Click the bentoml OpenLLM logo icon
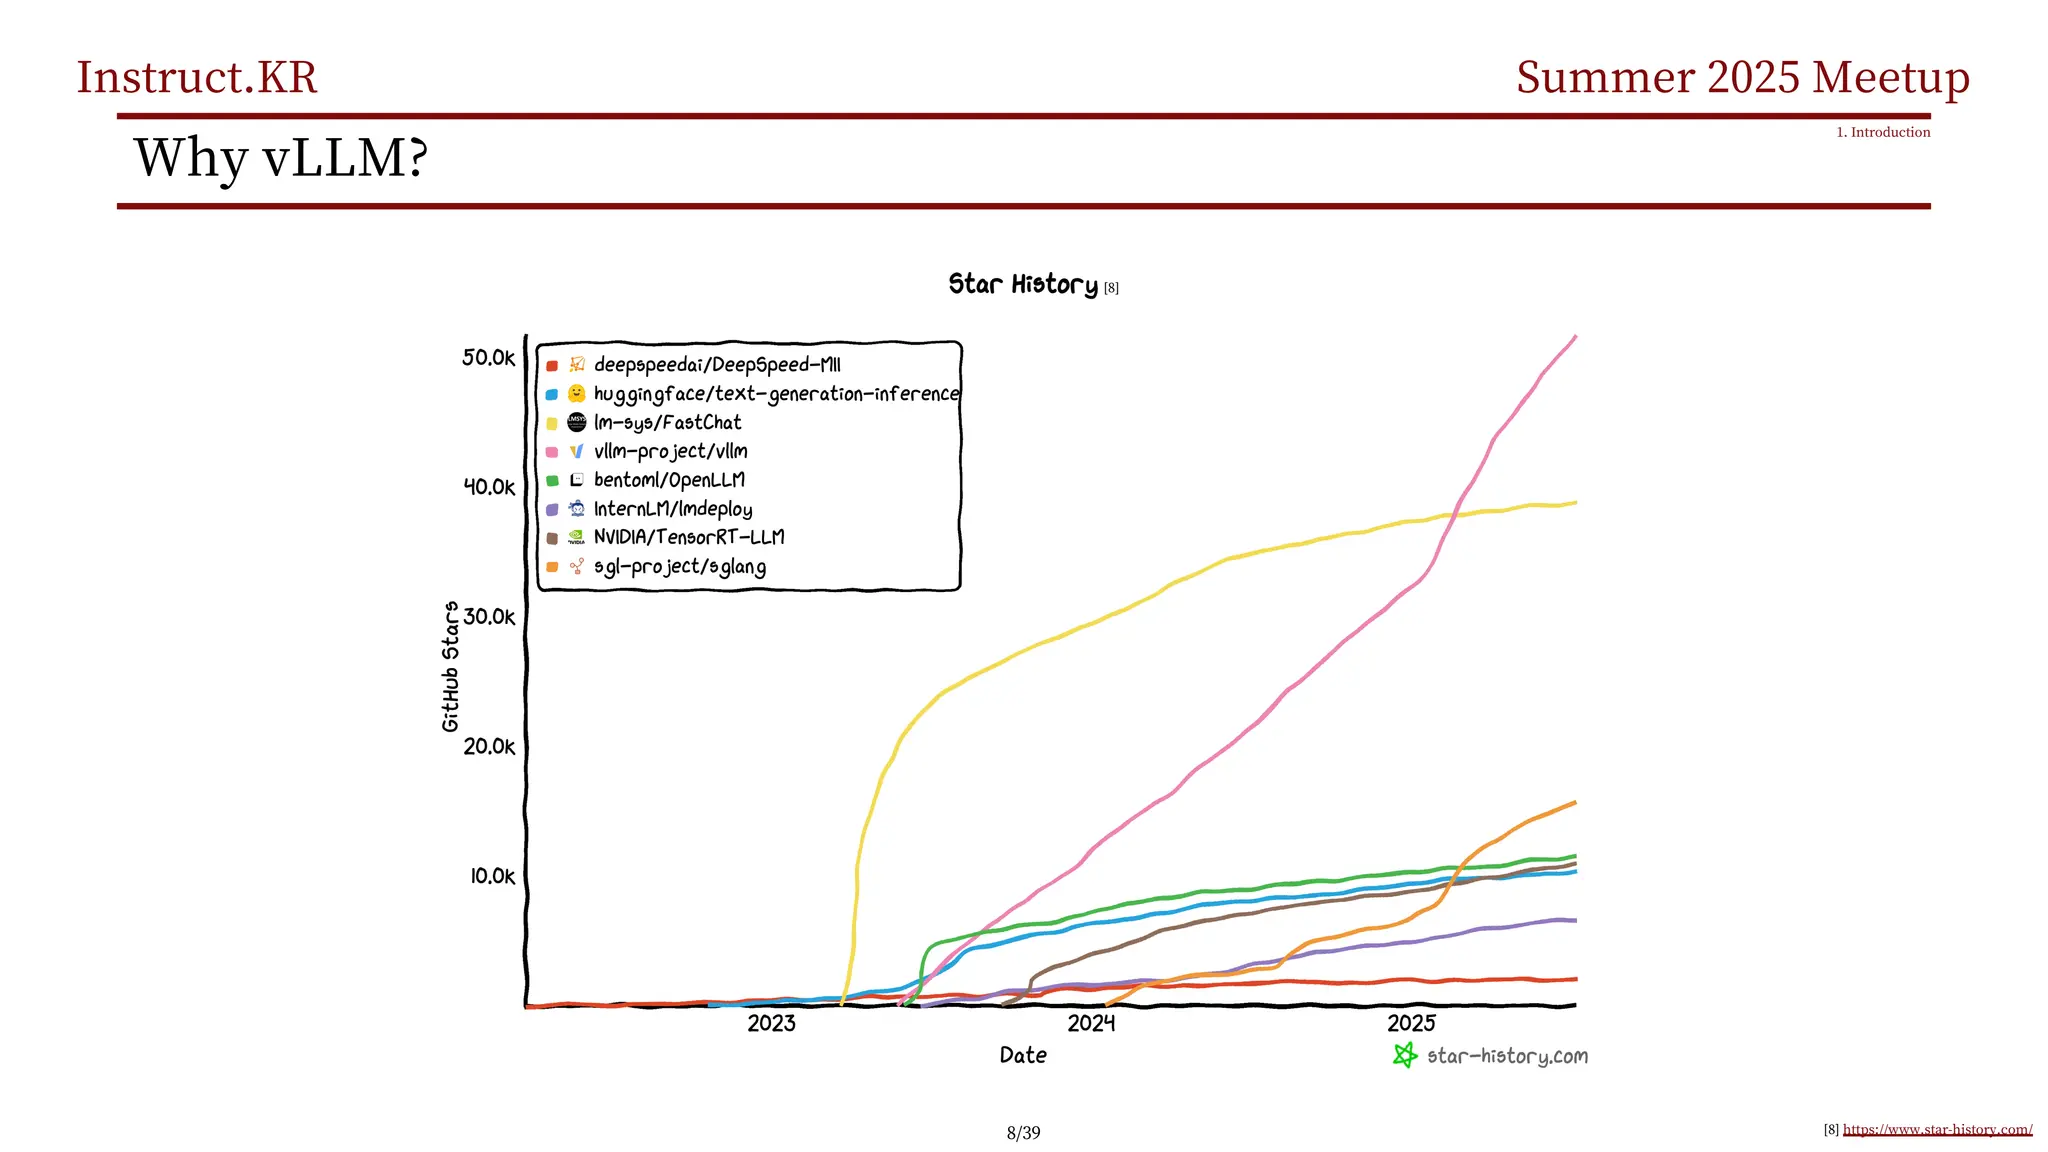 (x=577, y=480)
